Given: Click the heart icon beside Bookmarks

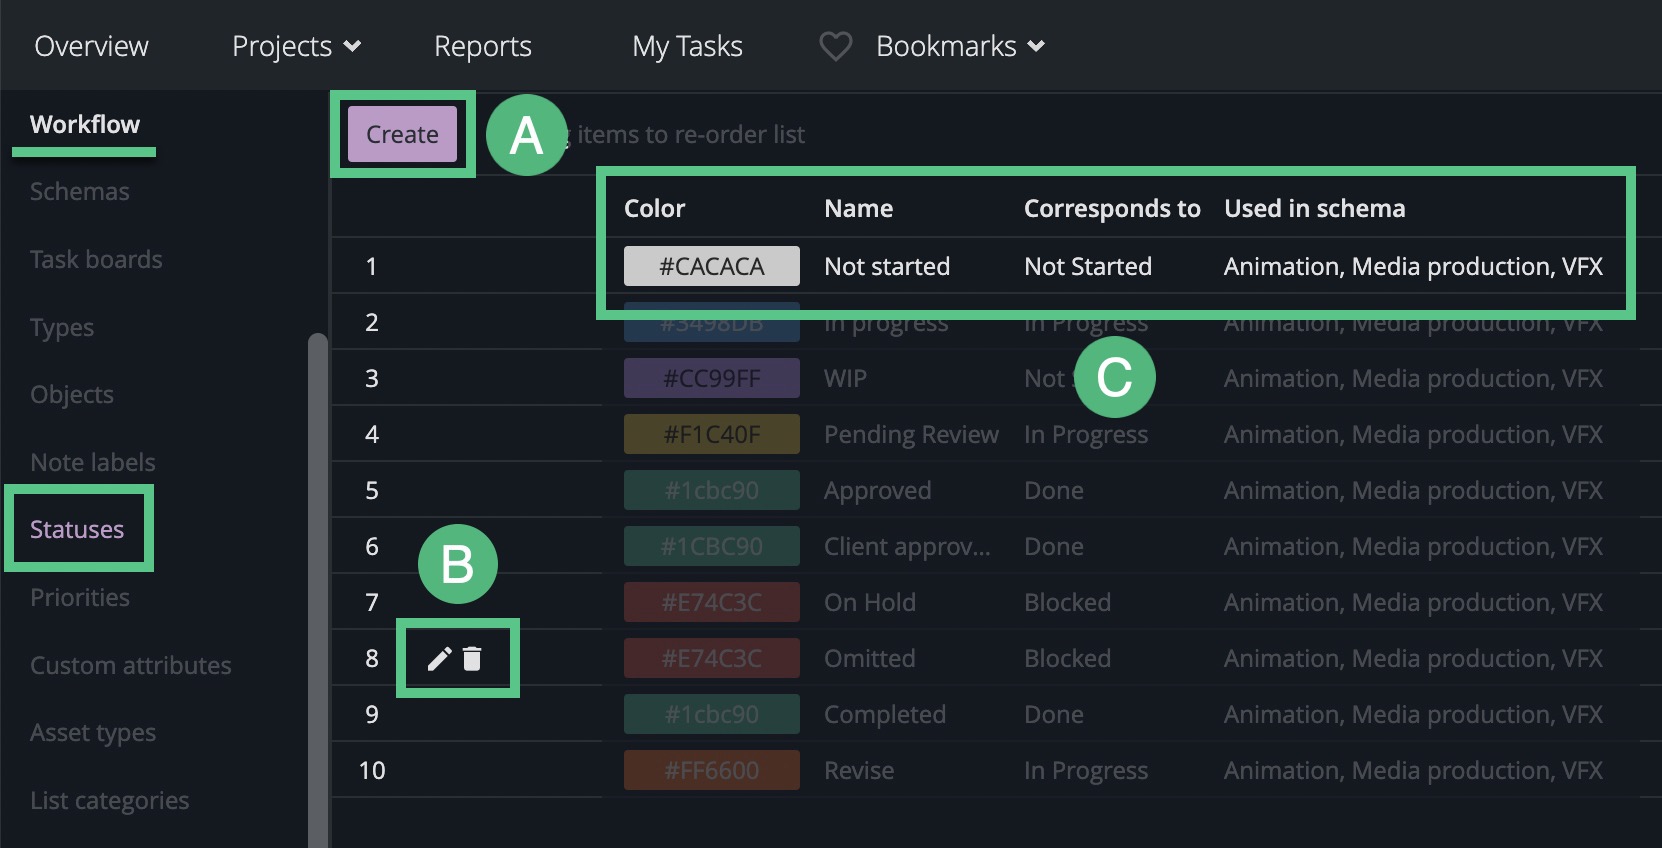Looking at the screenshot, I should (835, 46).
